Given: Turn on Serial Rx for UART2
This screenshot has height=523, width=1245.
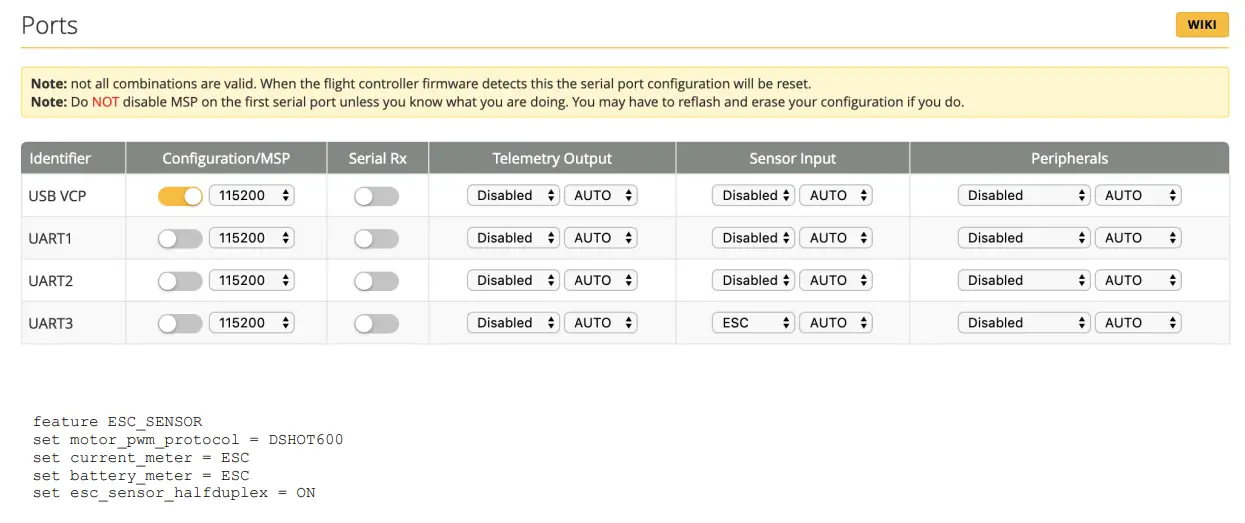Looking at the screenshot, I should pos(376,281).
